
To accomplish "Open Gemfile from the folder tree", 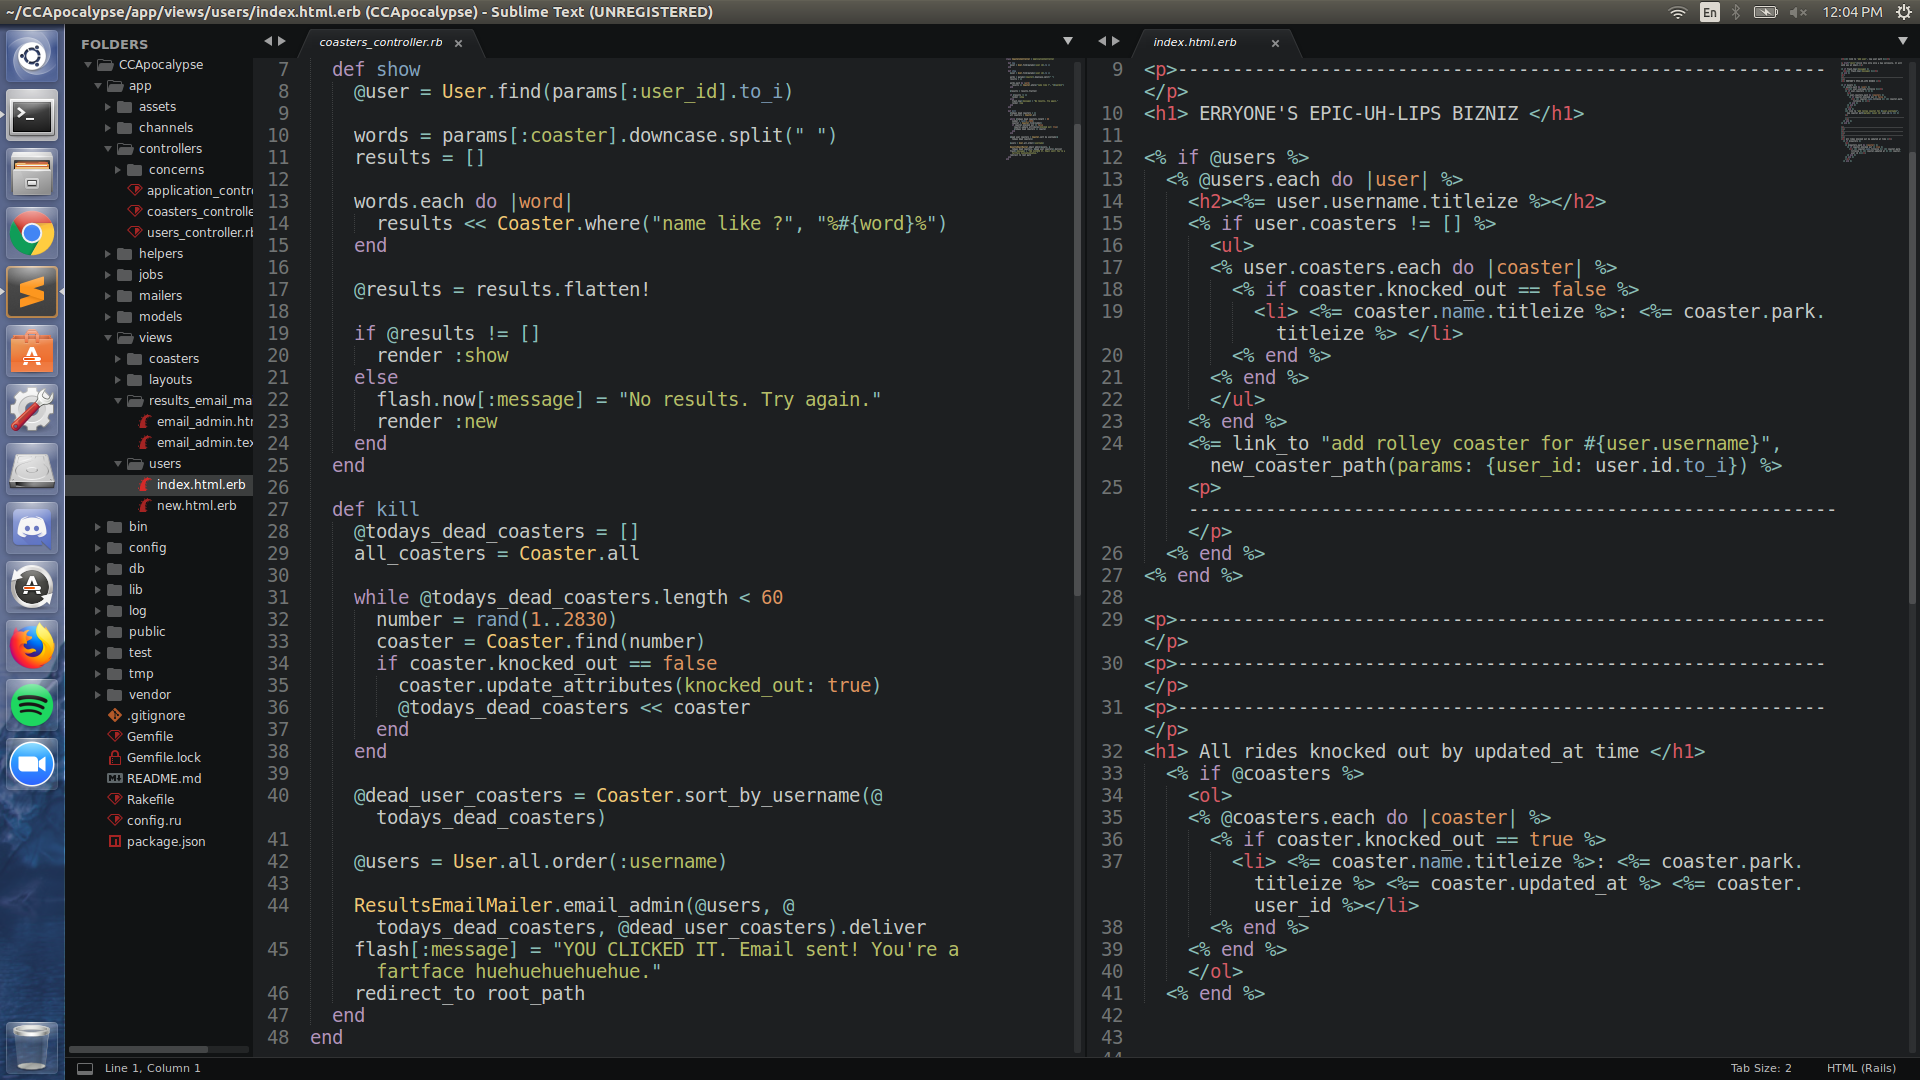I will click(150, 737).
